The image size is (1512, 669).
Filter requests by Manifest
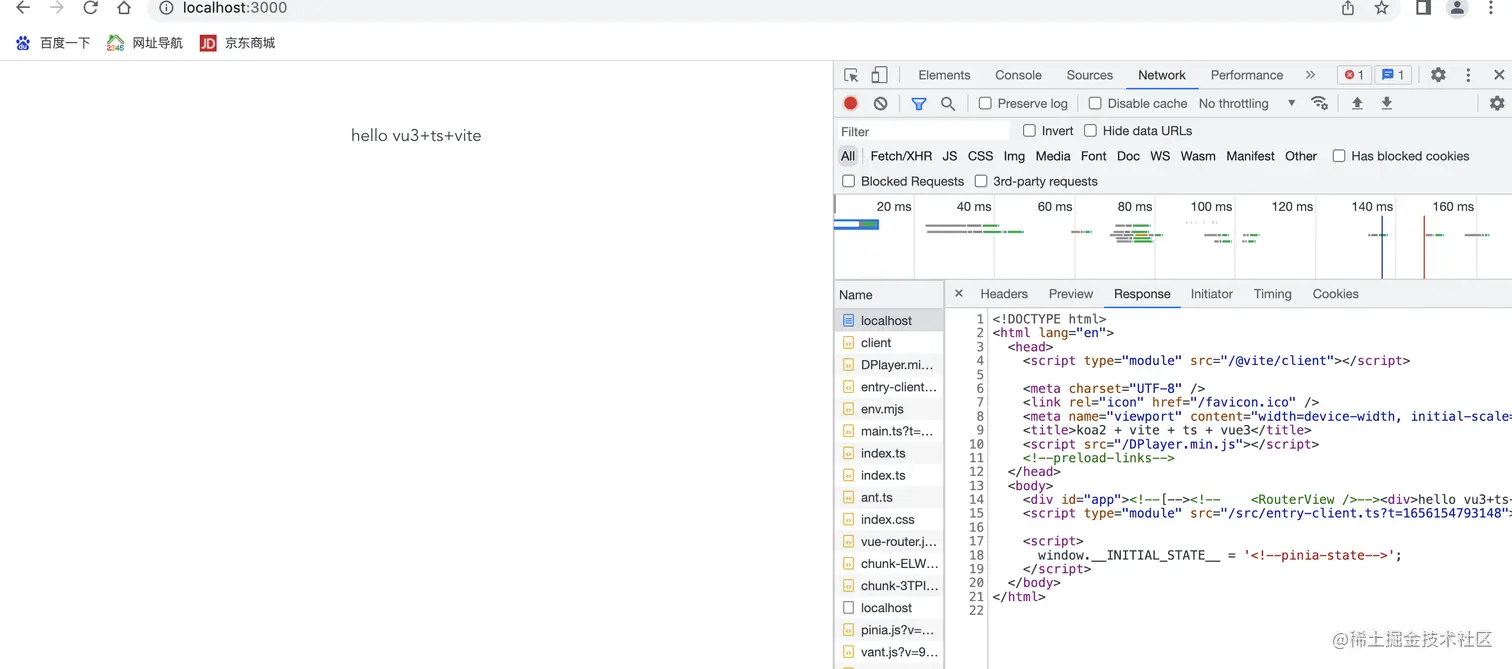tap(1250, 156)
